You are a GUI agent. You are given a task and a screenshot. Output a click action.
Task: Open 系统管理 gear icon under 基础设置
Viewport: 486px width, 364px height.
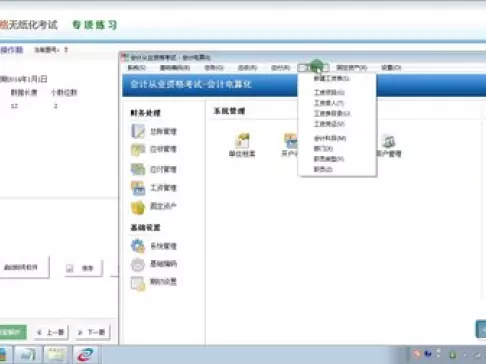[138, 246]
